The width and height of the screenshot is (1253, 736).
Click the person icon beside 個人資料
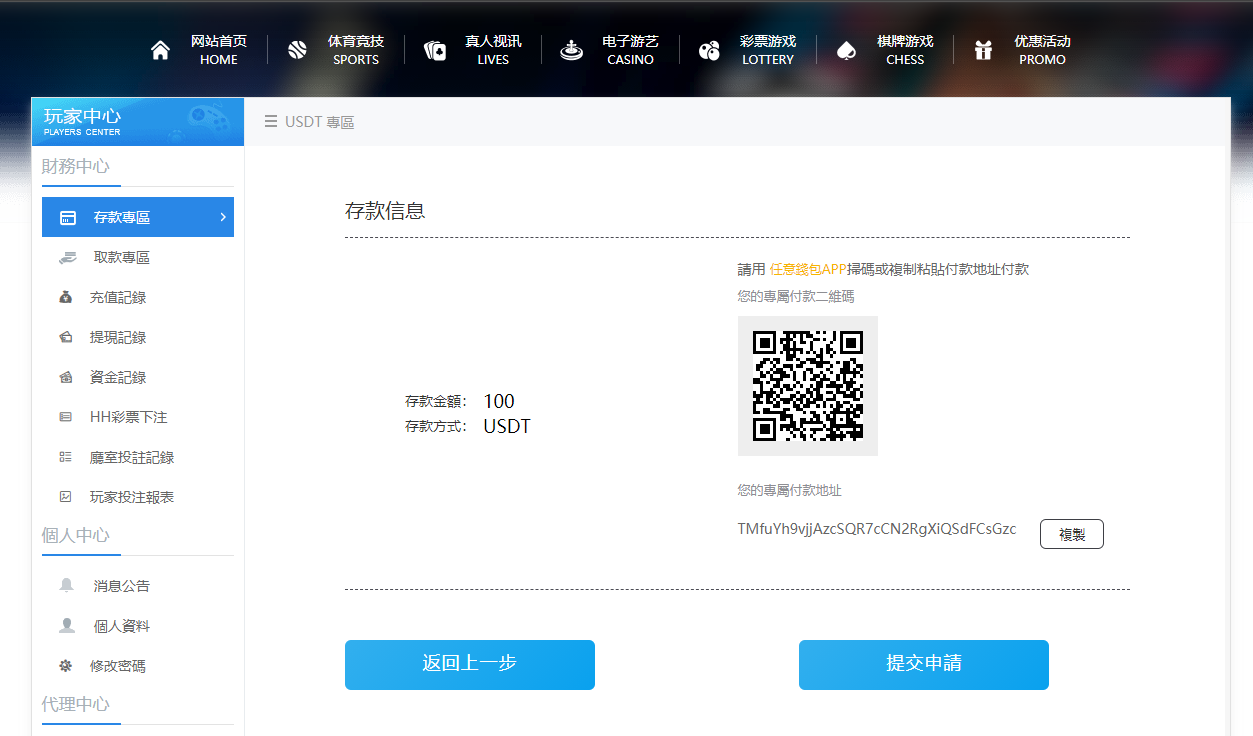tap(67, 626)
